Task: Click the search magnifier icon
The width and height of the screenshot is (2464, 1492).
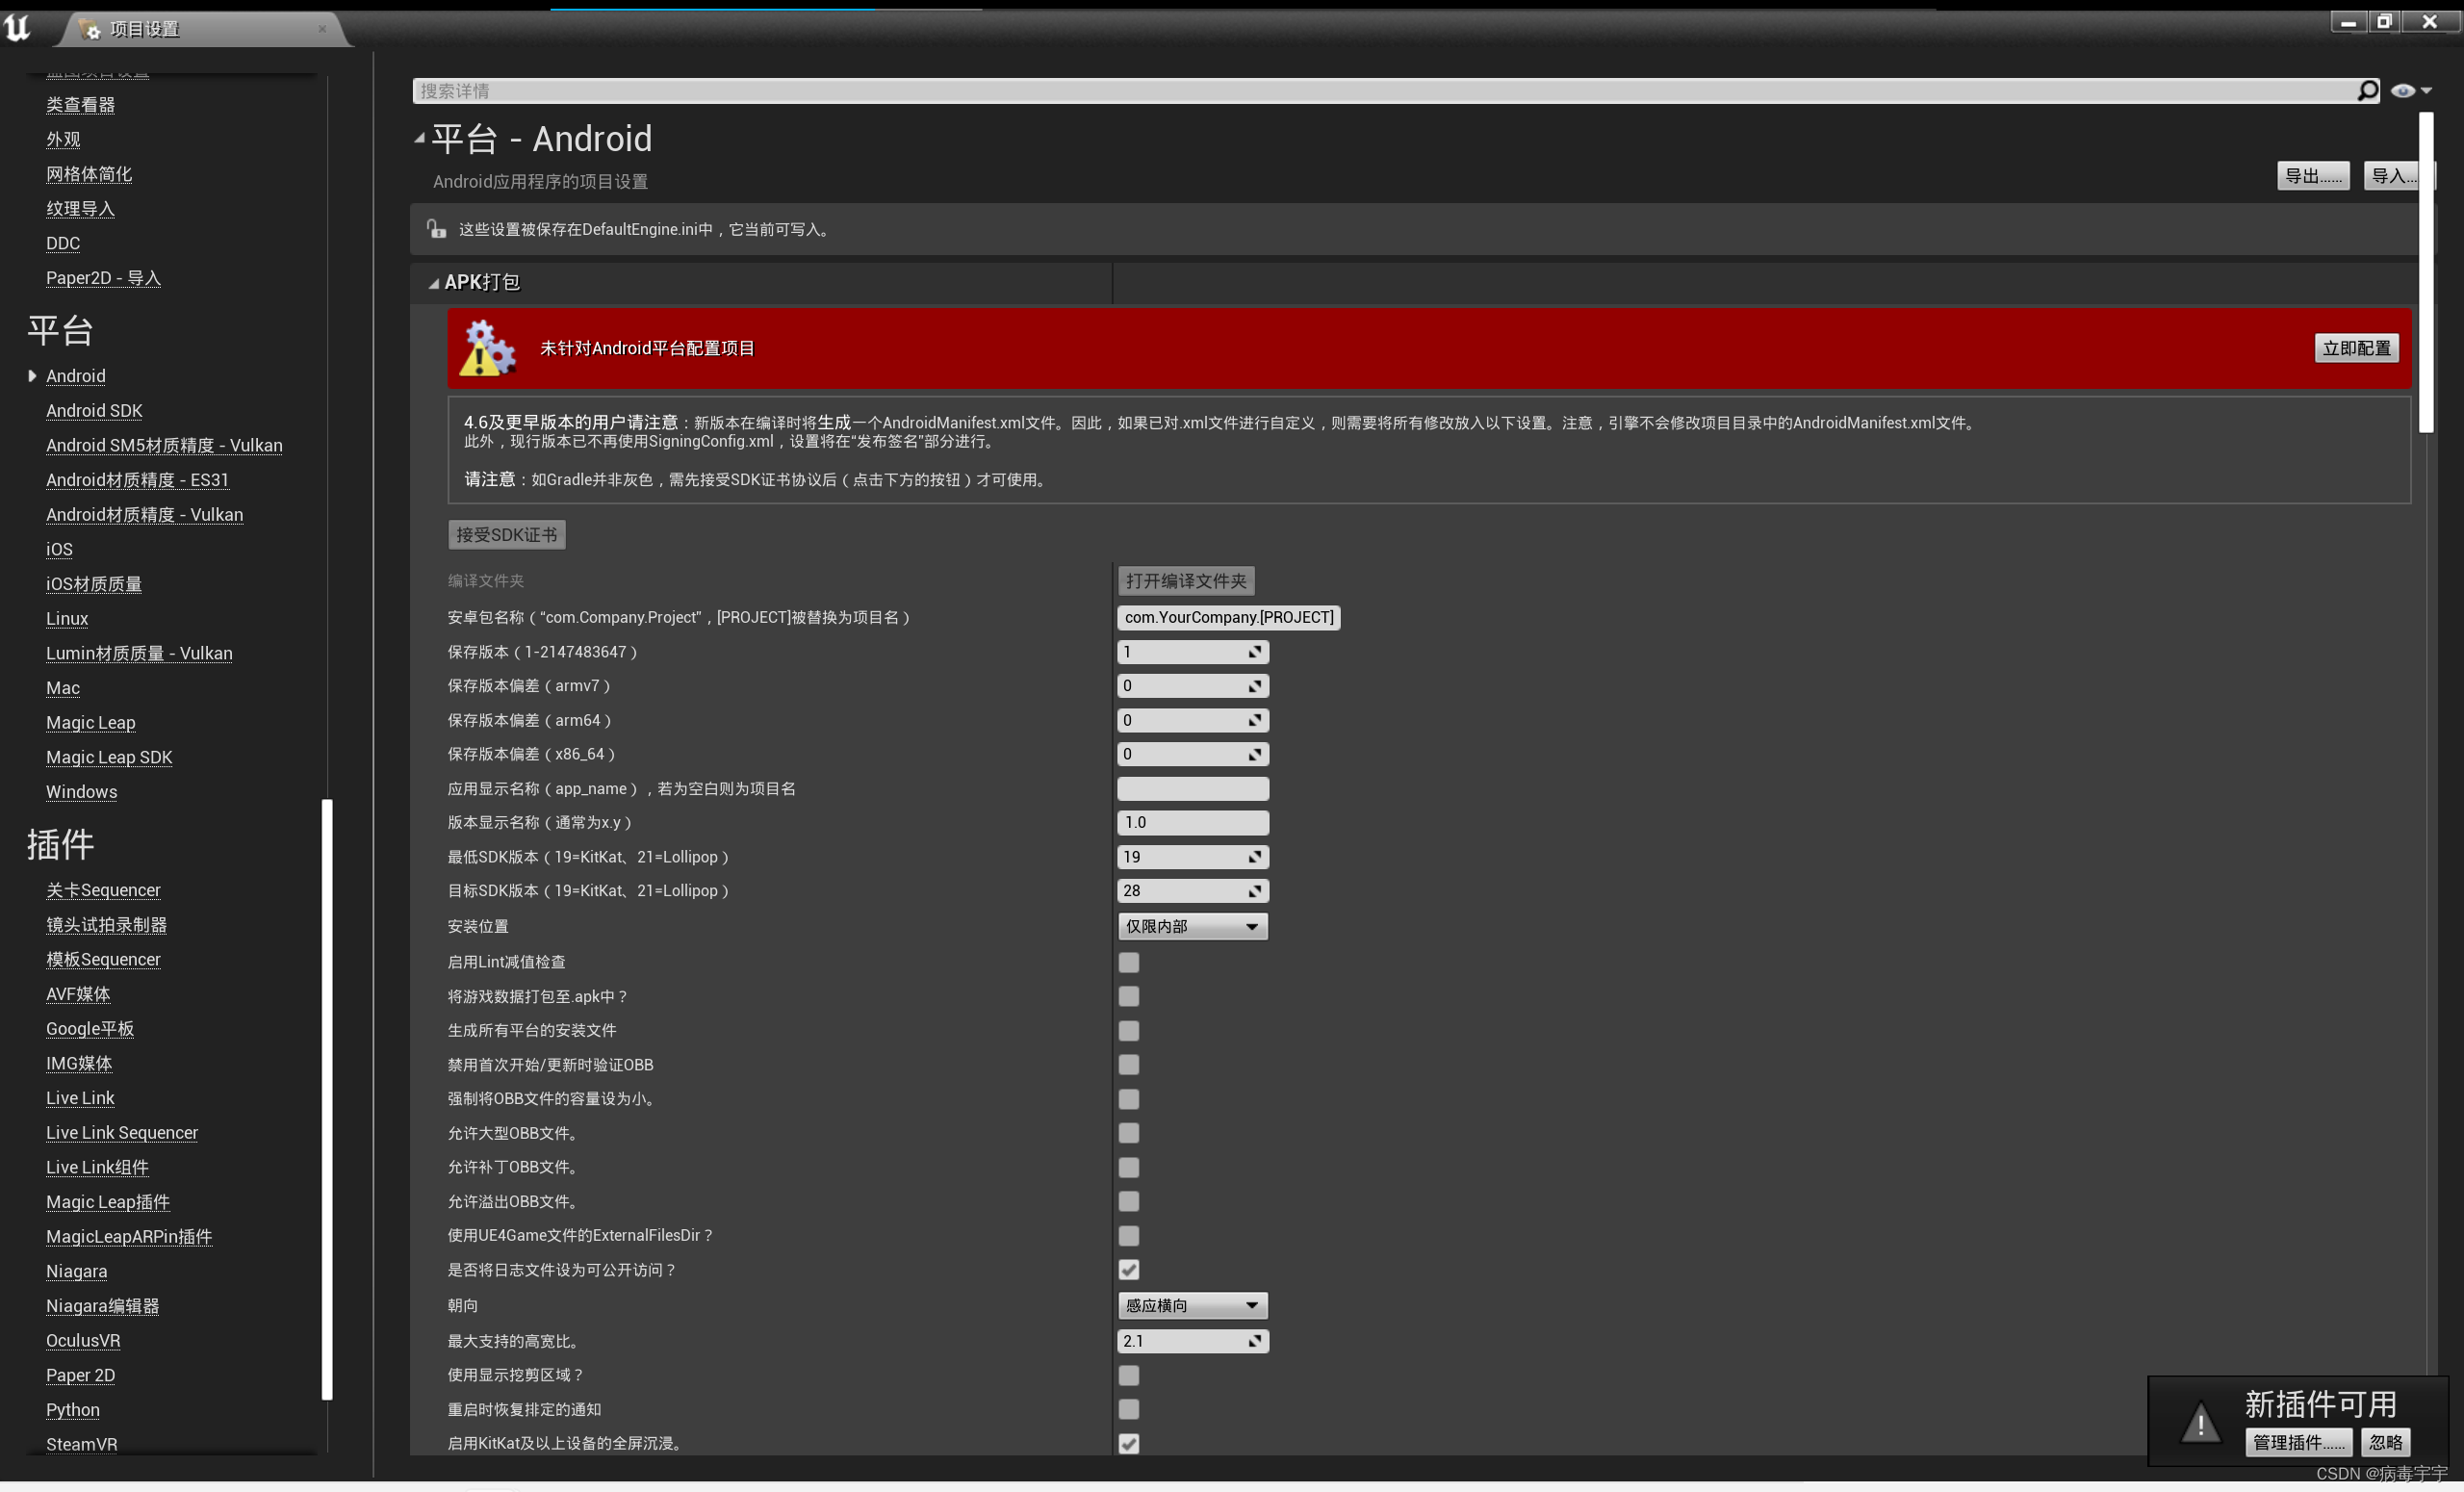Action: [2367, 91]
